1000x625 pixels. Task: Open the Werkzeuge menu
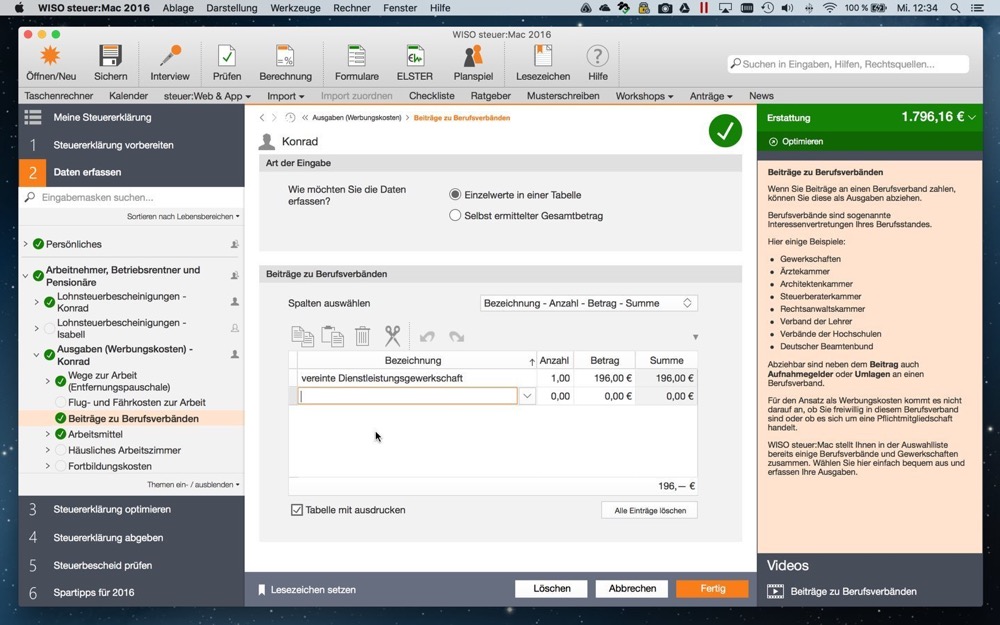[x=295, y=8]
